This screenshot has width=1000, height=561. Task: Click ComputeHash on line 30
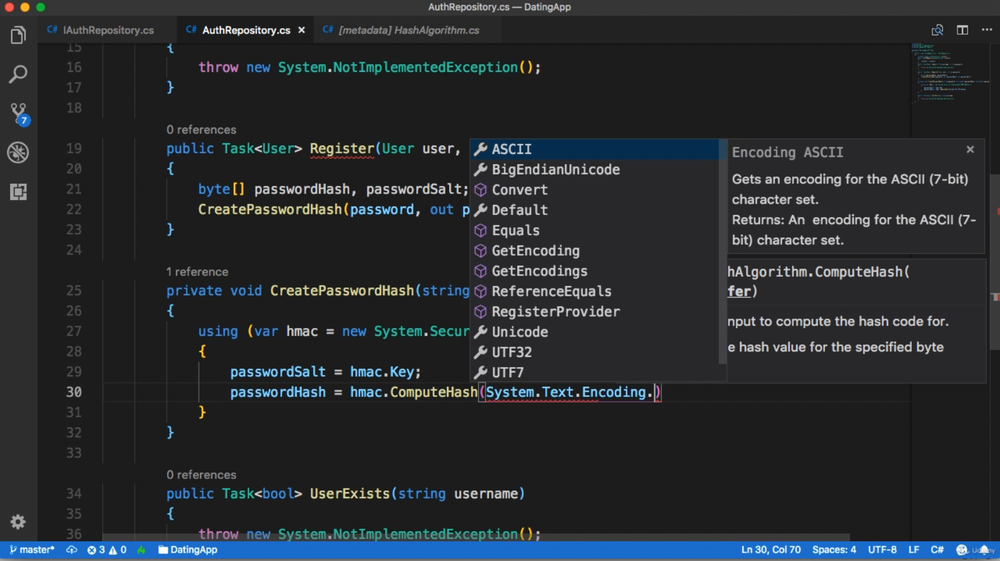(434, 392)
